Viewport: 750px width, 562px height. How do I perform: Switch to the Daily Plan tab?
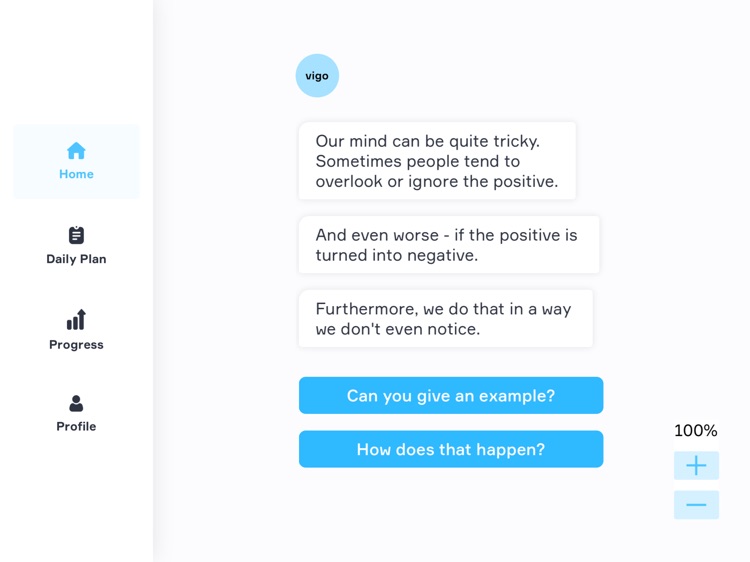click(x=76, y=259)
